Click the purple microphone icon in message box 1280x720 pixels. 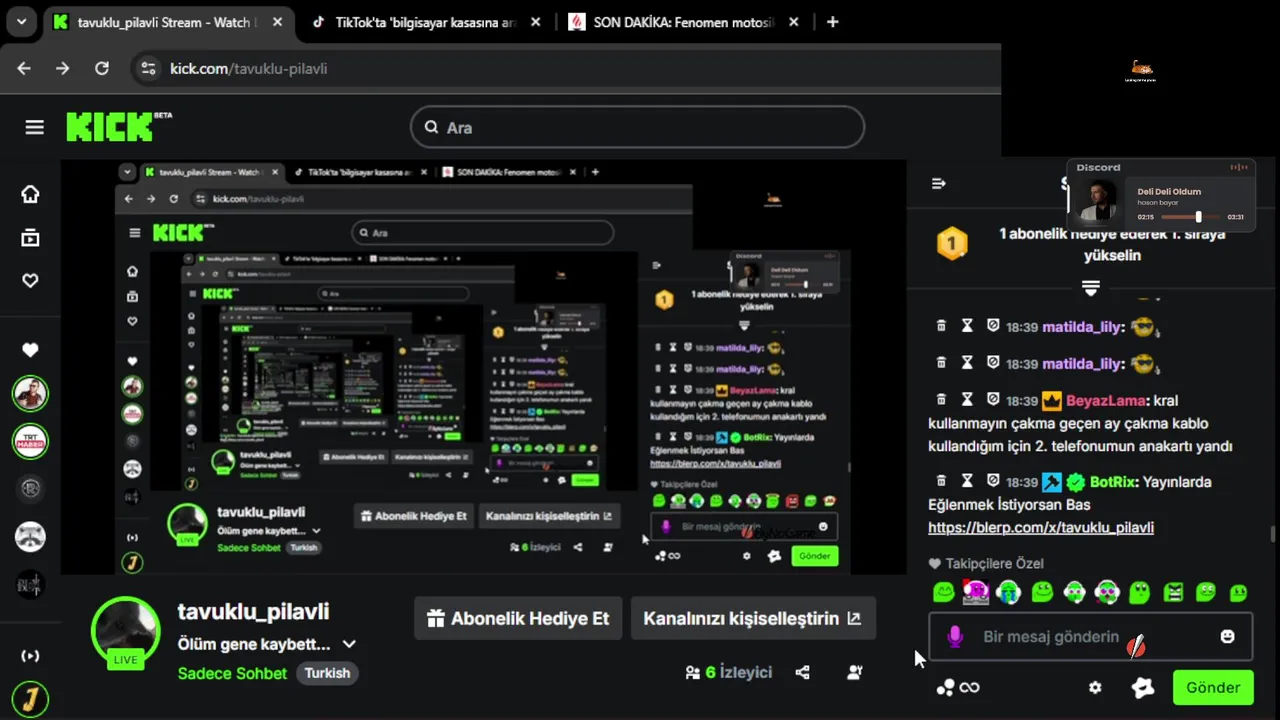click(x=955, y=636)
